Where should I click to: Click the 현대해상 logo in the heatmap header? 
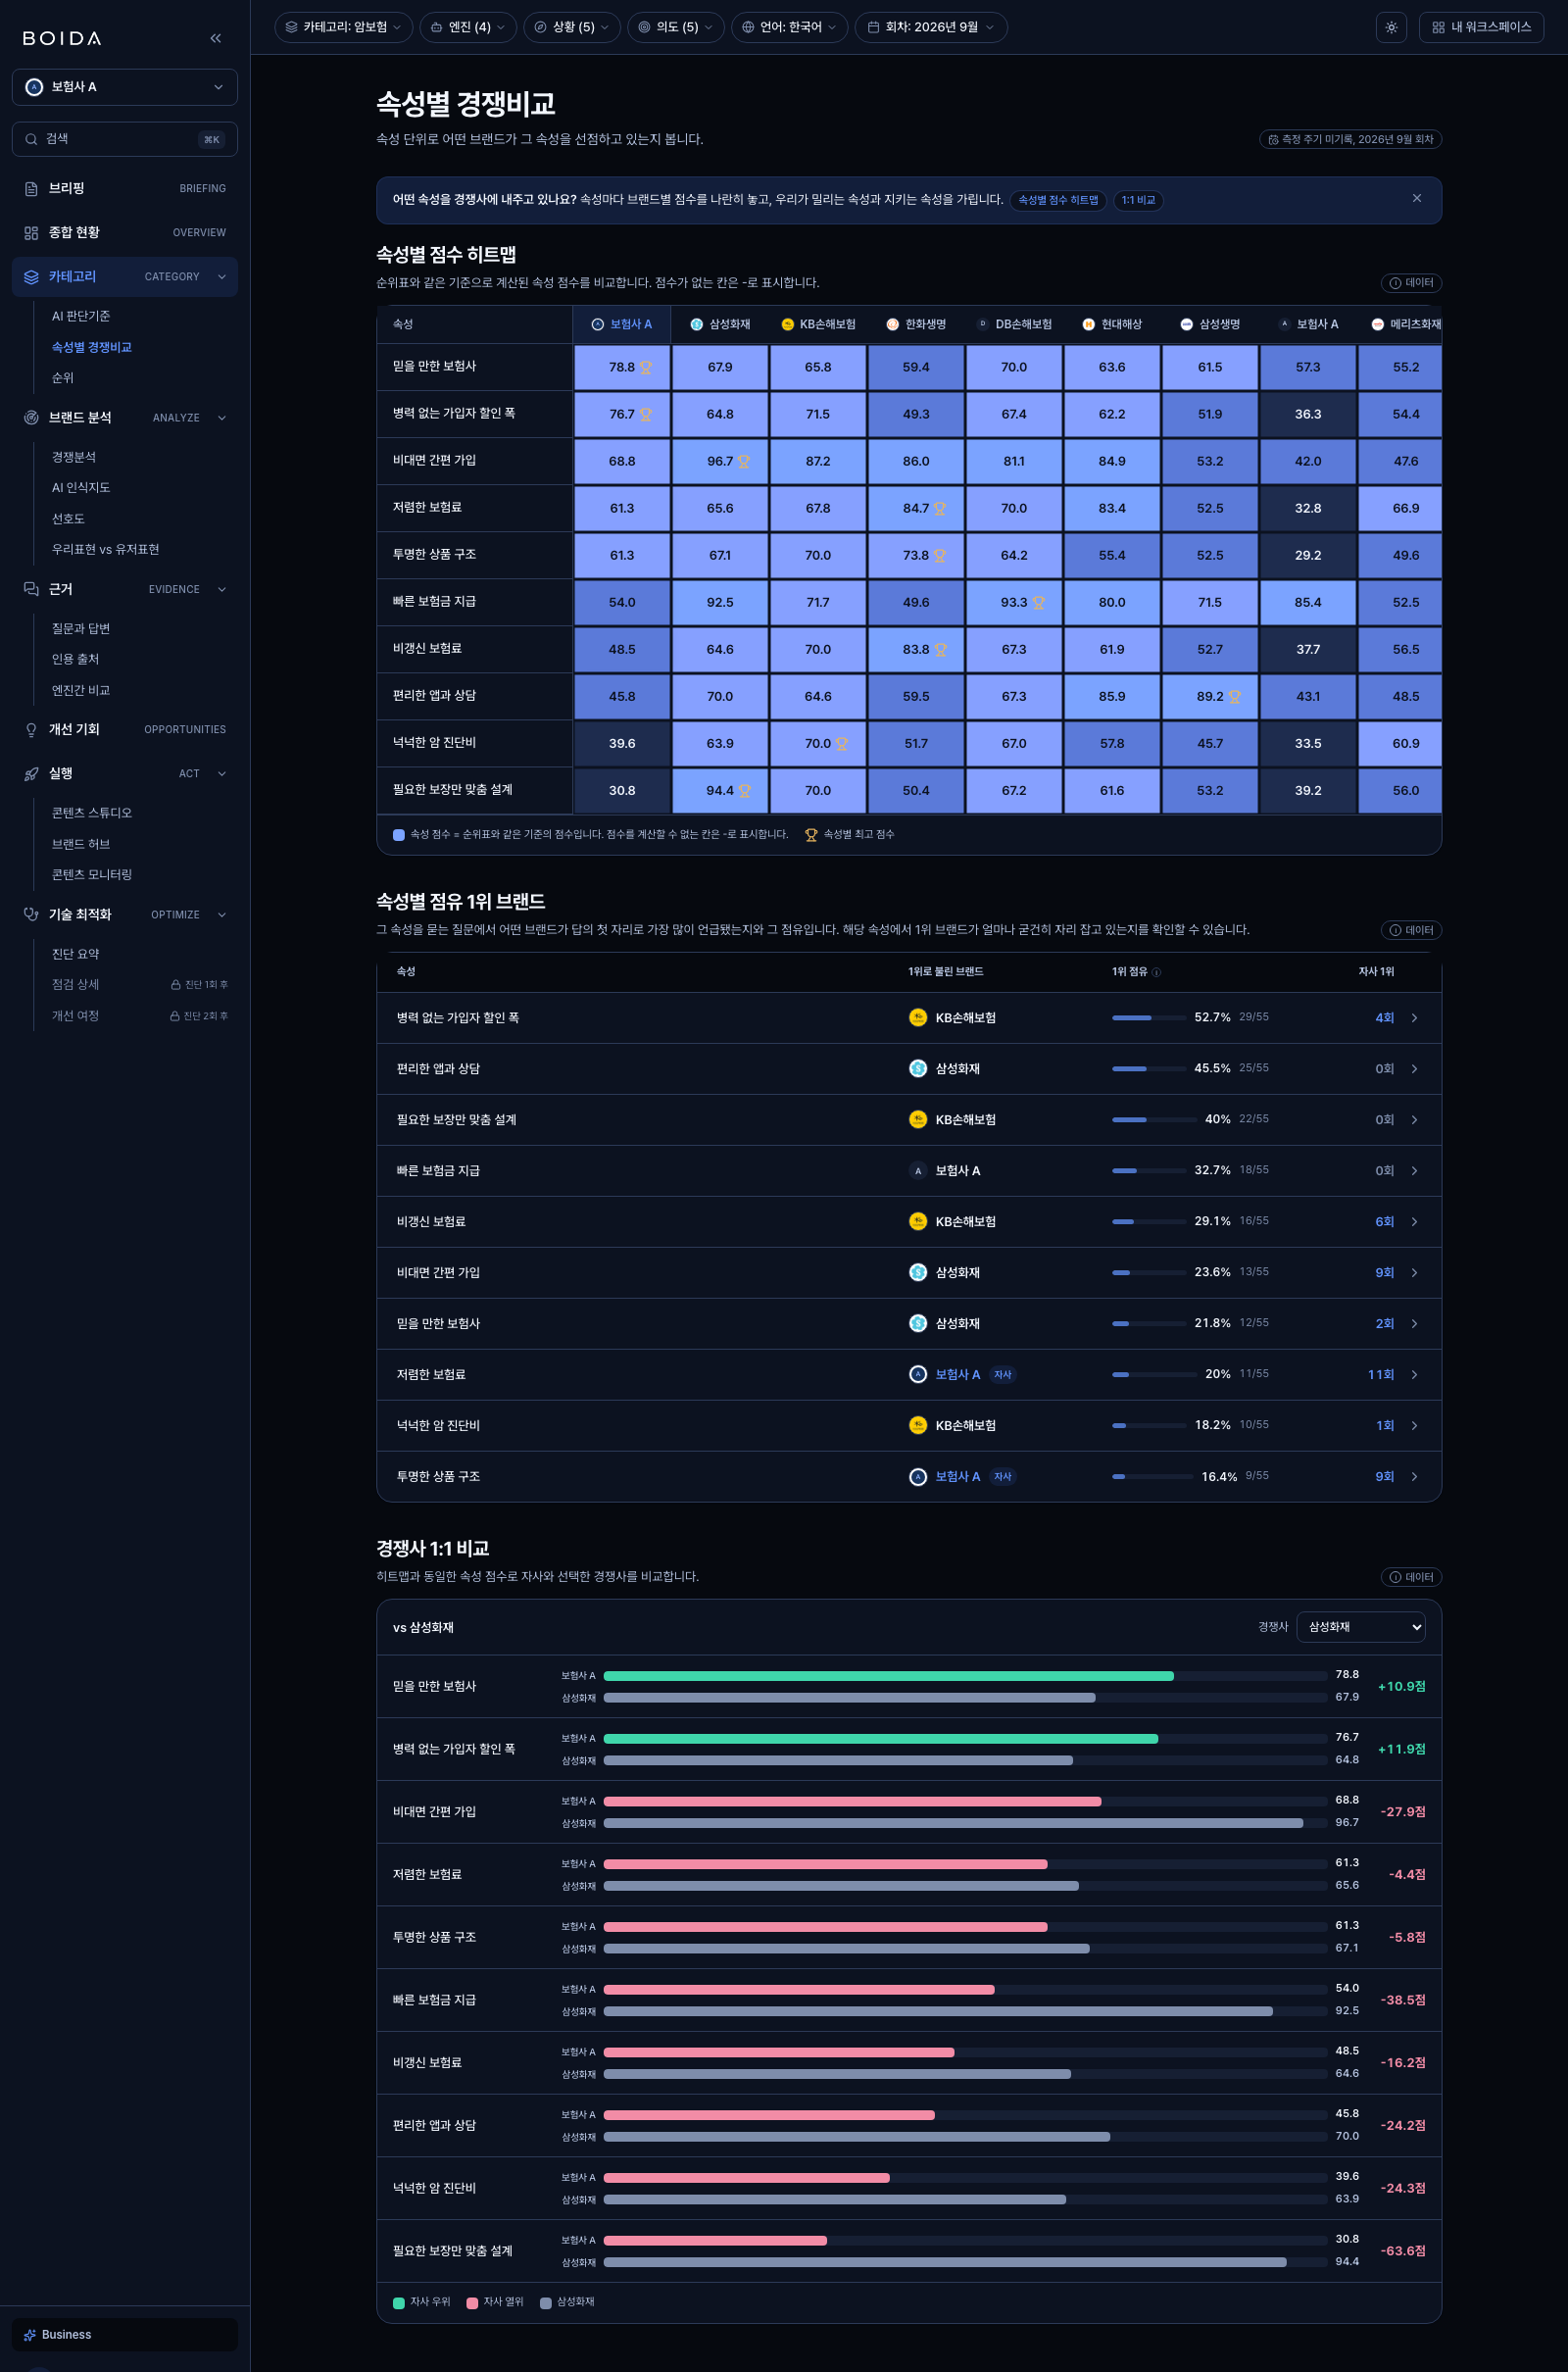tap(1088, 324)
